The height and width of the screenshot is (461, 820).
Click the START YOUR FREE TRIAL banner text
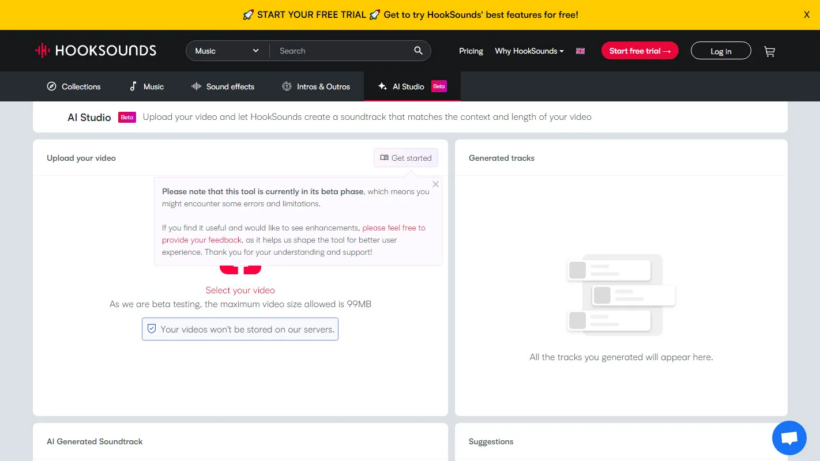click(x=410, y=15)
